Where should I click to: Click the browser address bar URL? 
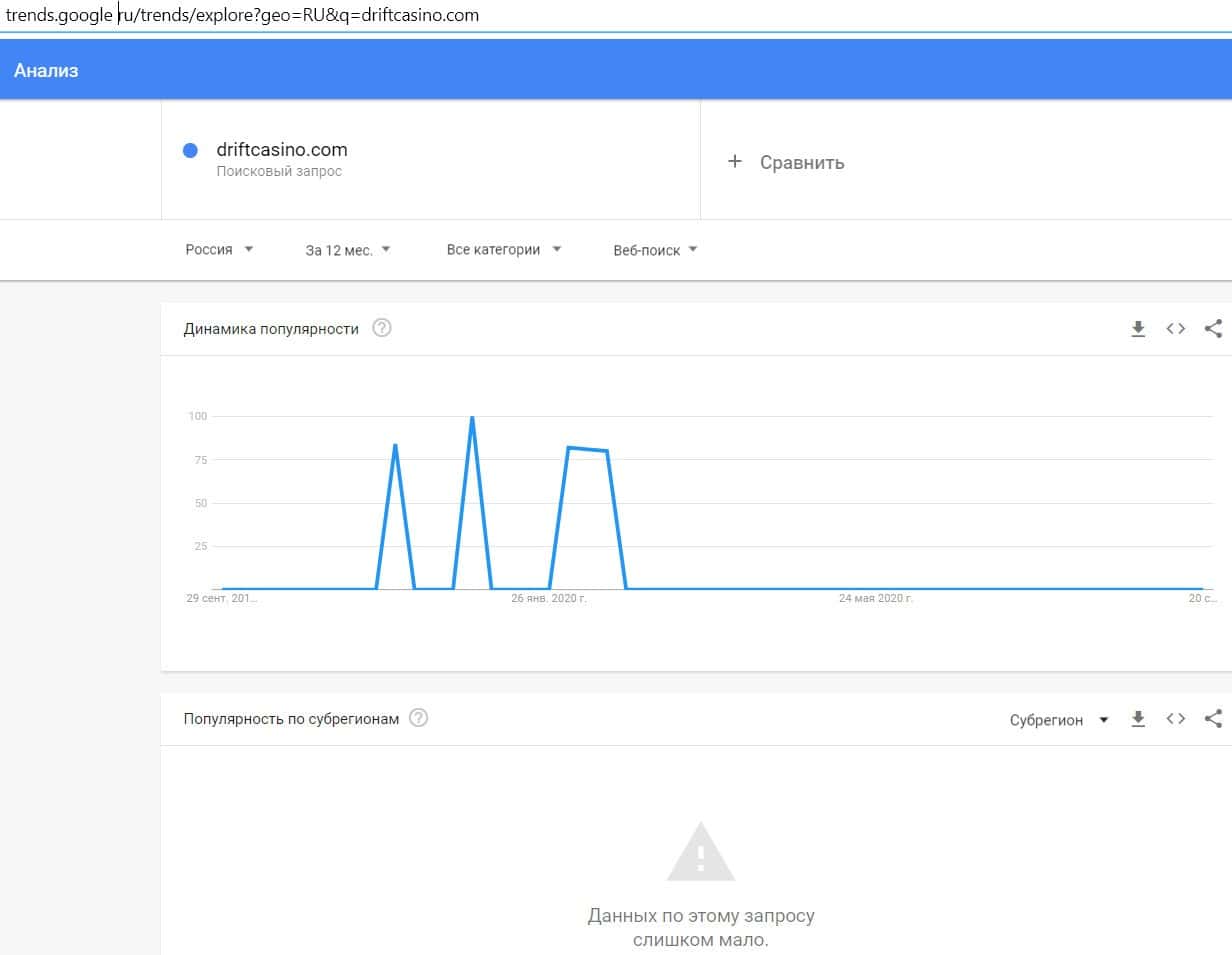(242, 15)
